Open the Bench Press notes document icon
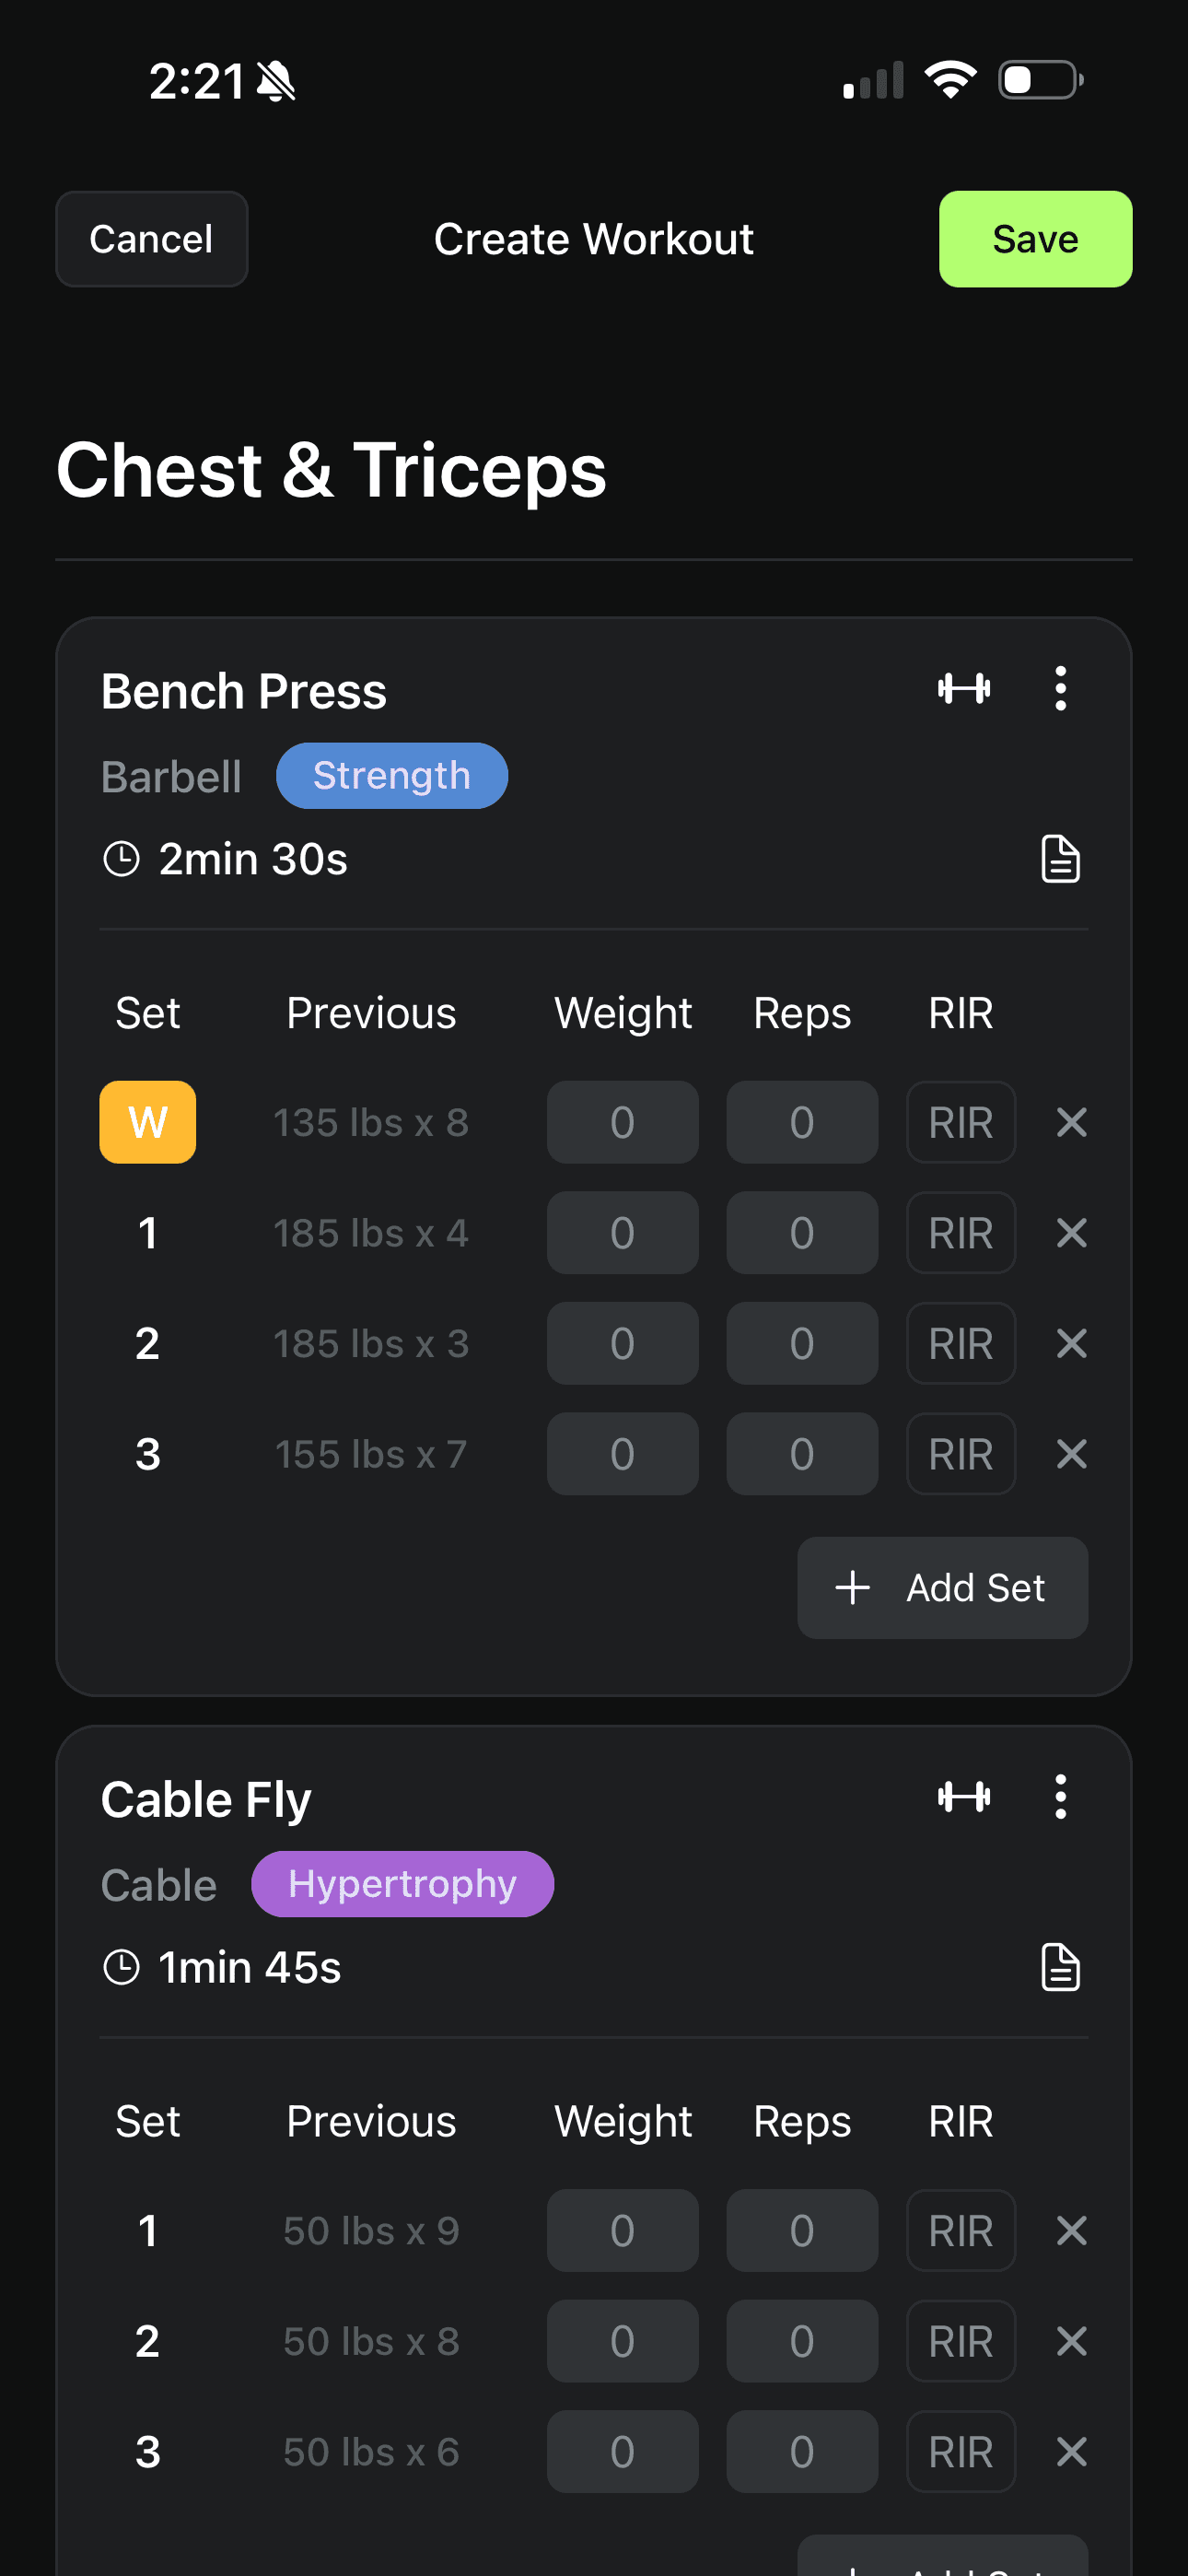 click(1060, 858)
